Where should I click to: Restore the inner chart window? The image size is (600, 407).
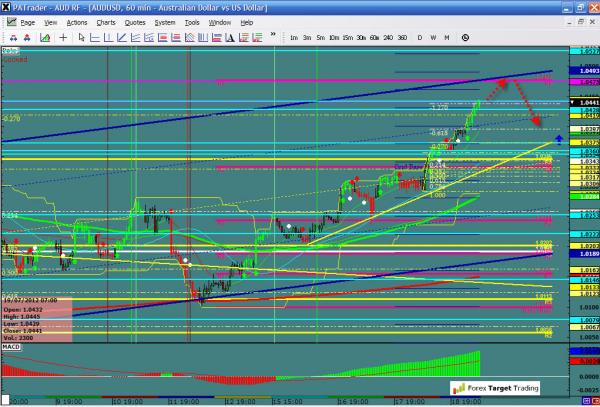click(581, 22)
